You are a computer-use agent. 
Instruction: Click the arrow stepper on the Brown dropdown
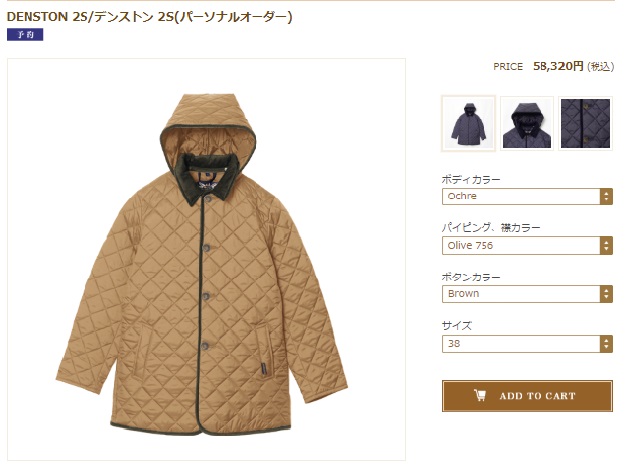[x=606, y=294]
